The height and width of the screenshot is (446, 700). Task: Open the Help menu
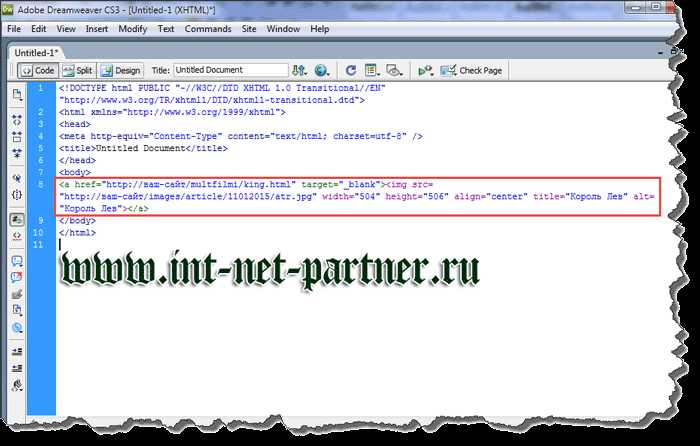(x=320, y=29)
